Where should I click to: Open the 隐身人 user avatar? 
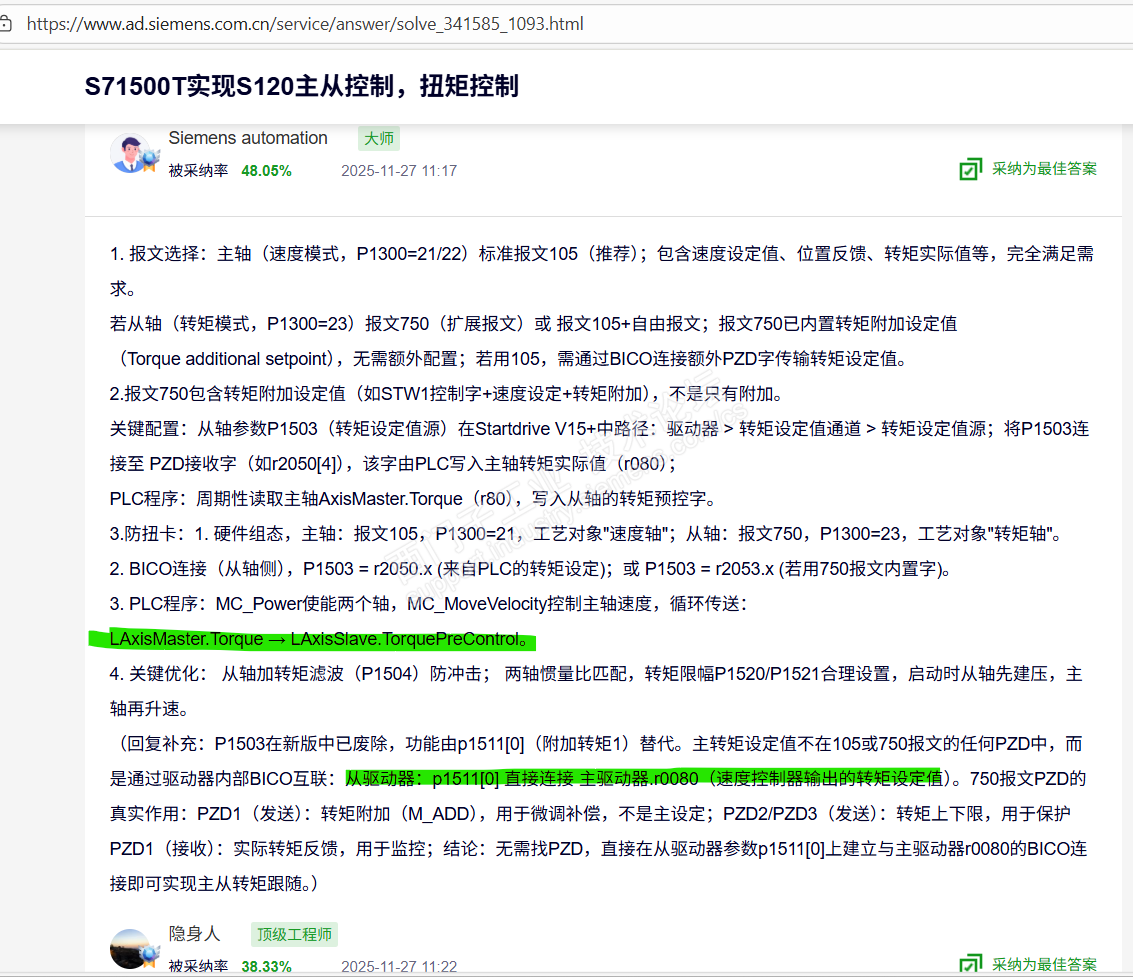(x=133, y=948)
